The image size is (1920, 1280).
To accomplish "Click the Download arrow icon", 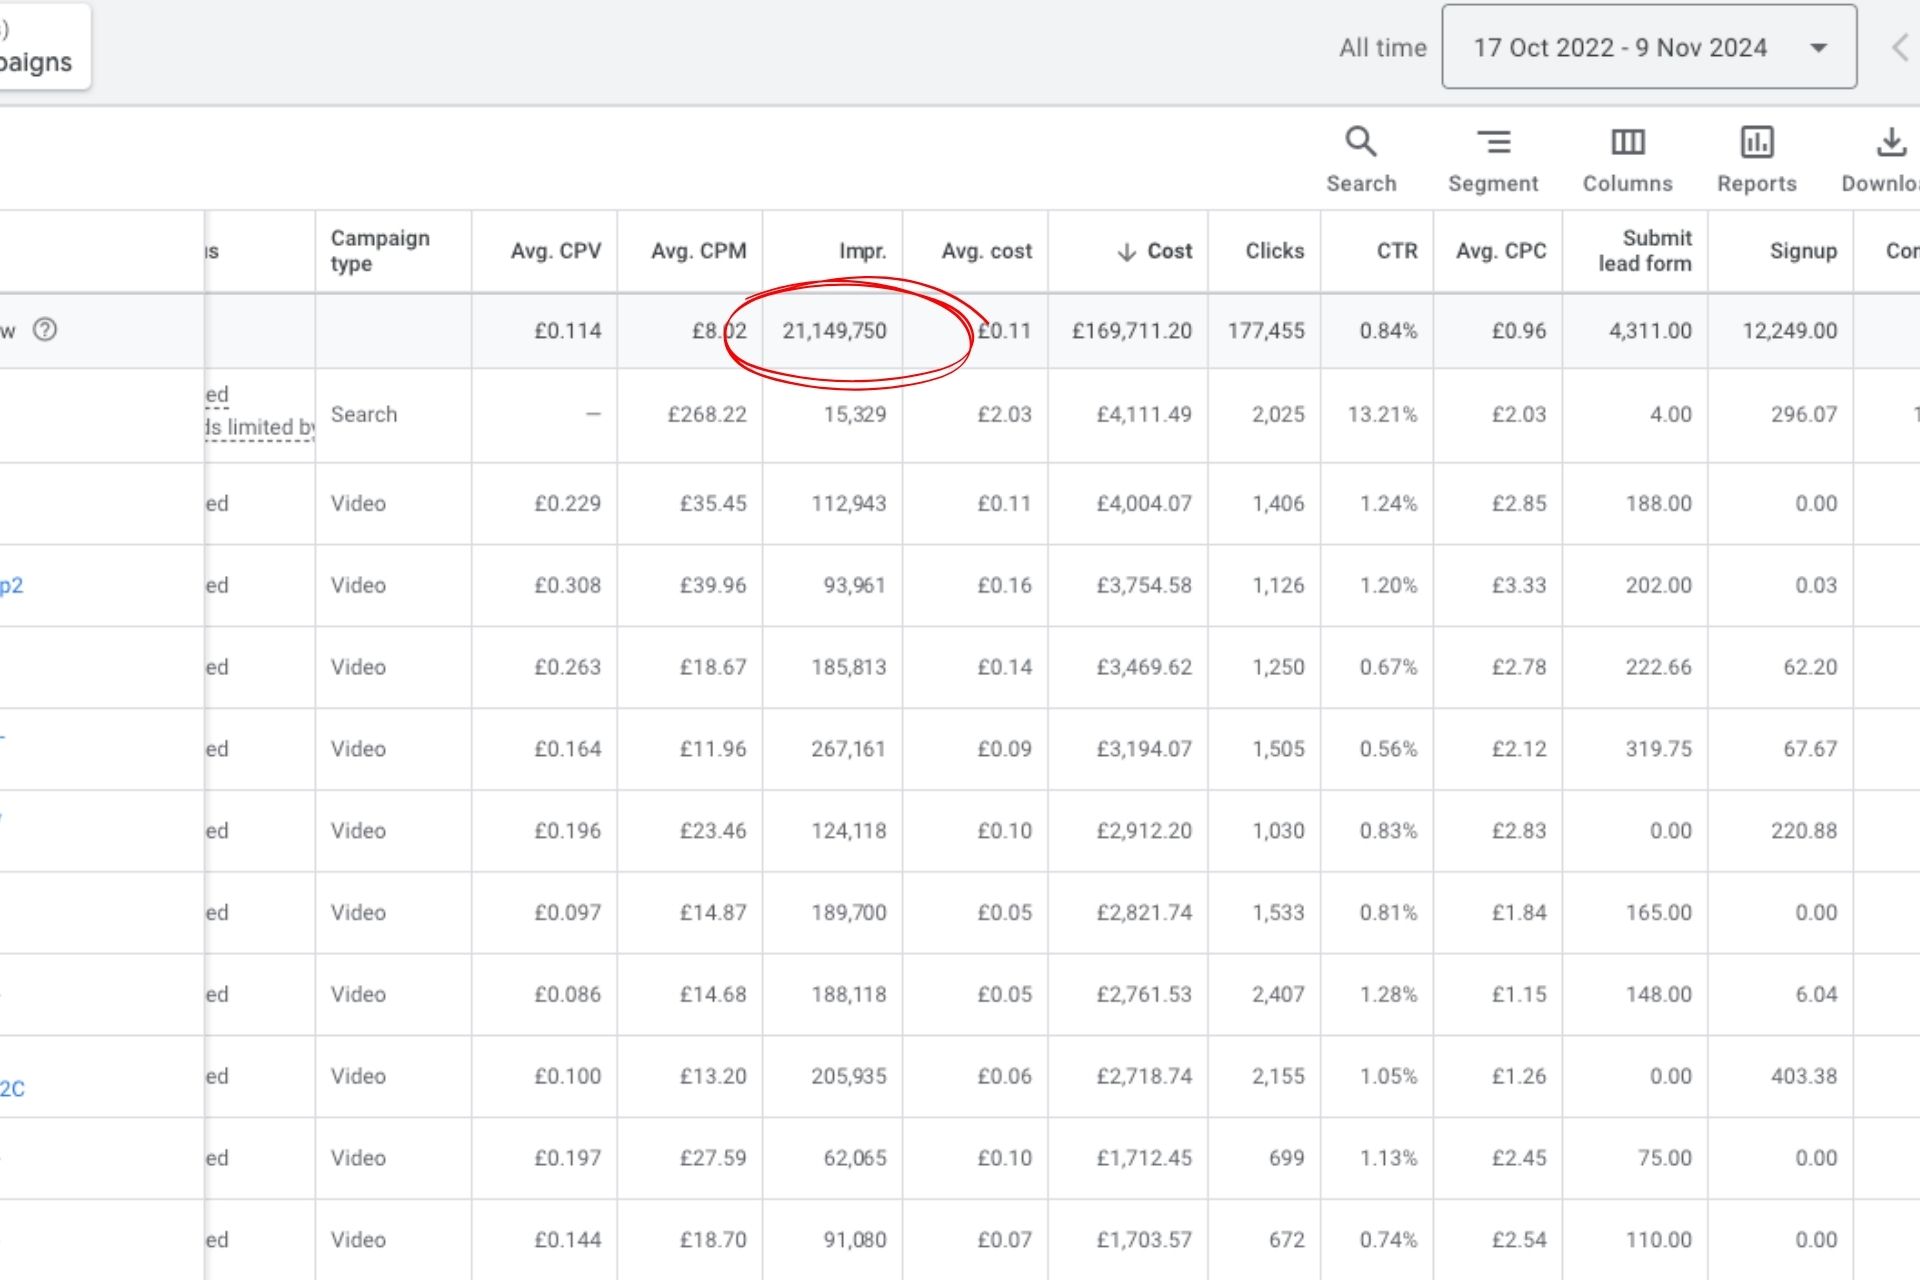I will click(1890, 142).
